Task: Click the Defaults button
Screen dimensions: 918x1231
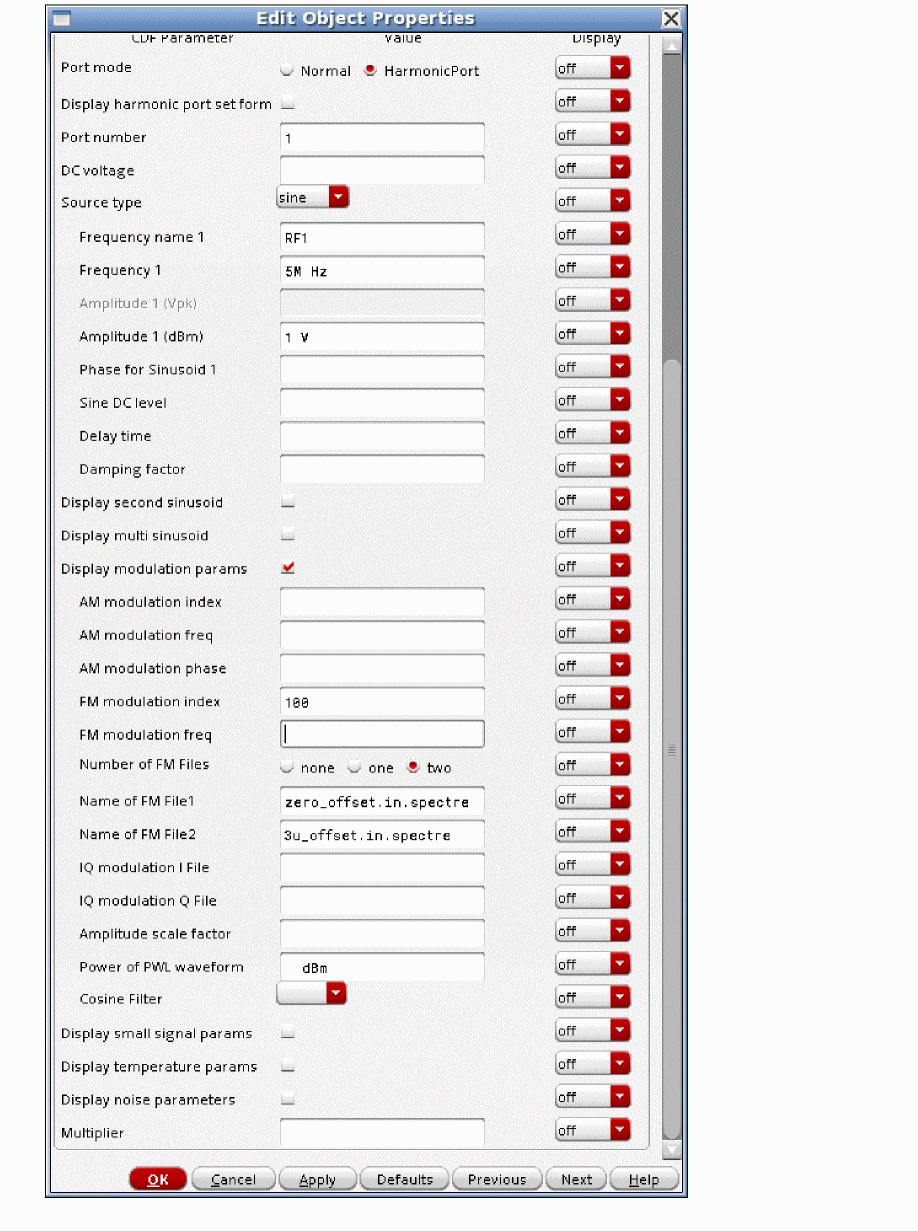Action: [x=404, y=1179]
